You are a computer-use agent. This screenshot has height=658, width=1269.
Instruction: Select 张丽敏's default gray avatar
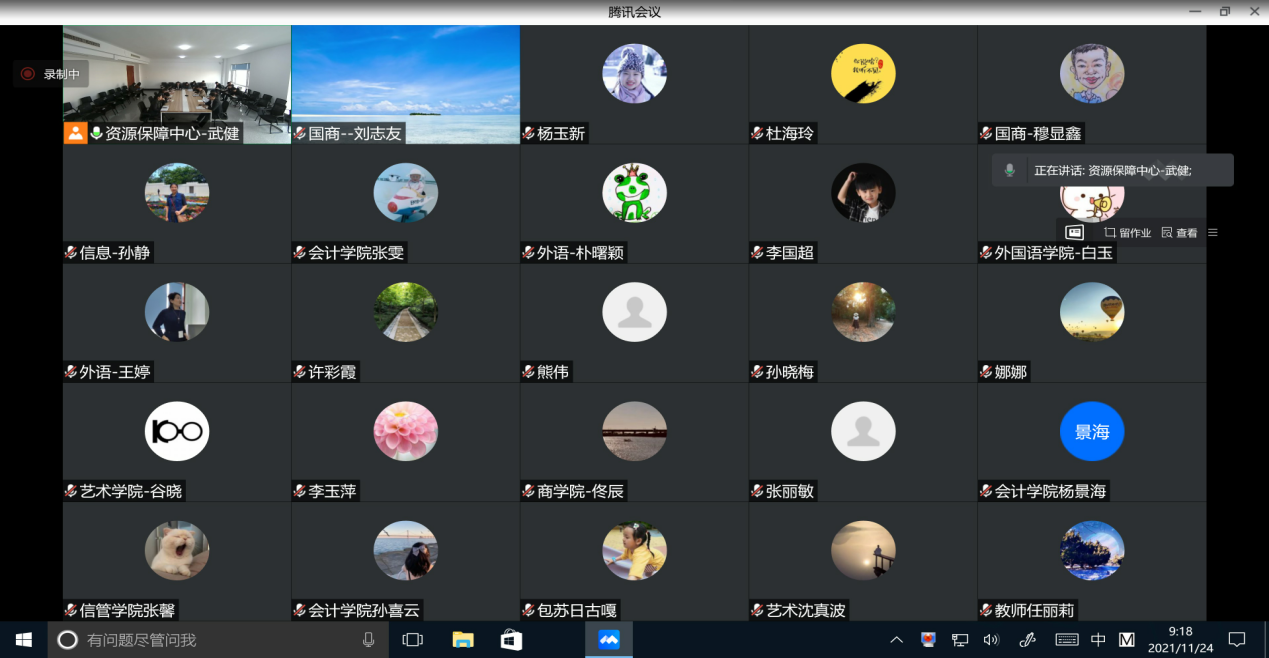tap(863, 432)
